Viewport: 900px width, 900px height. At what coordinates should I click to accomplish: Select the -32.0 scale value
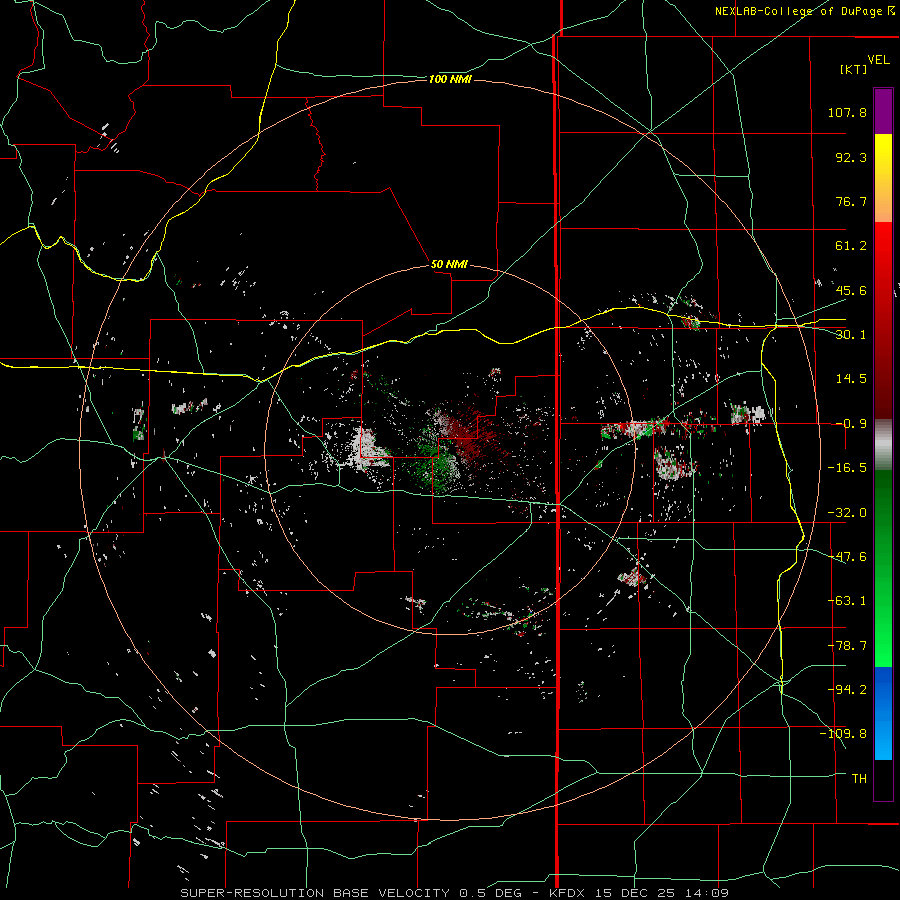click(x=847, y=513)
